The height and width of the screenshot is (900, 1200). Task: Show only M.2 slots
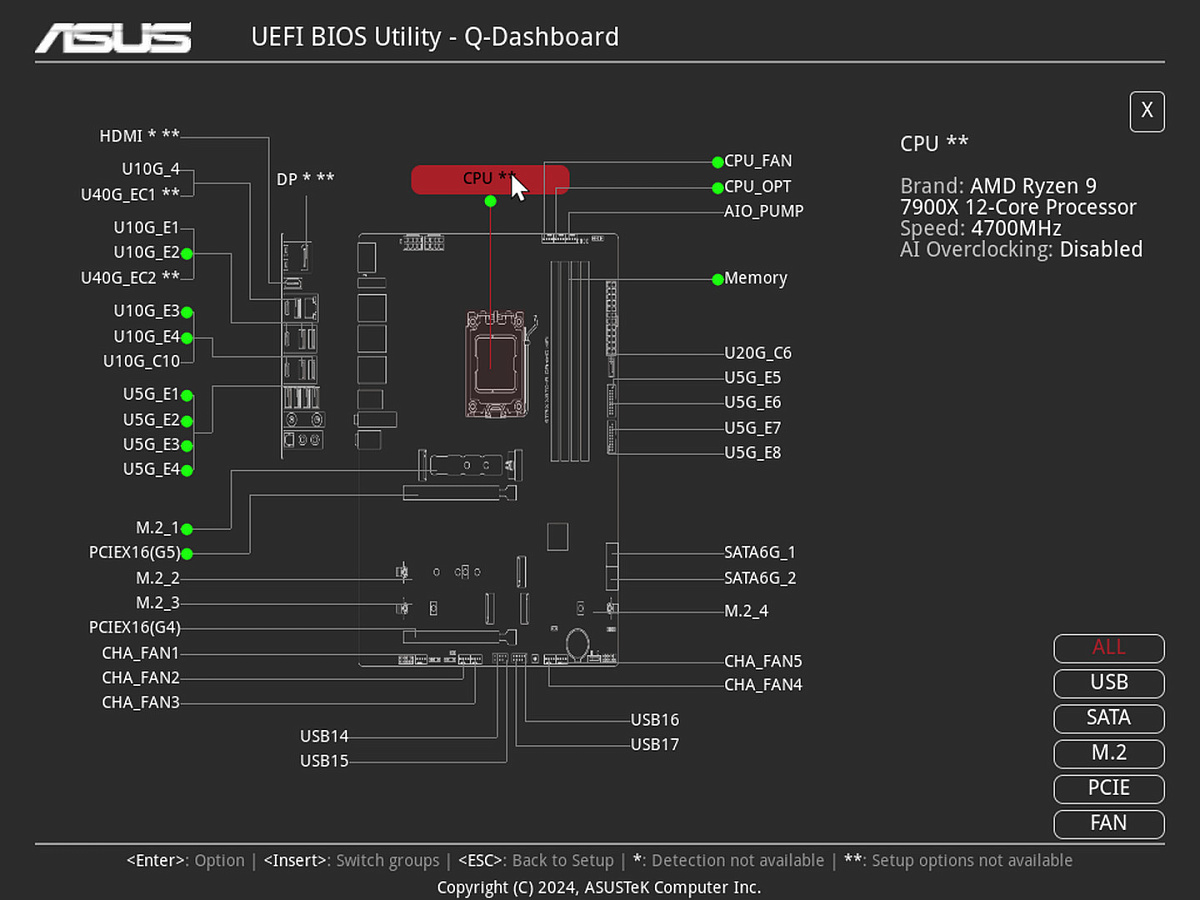tap(1109, 753)
